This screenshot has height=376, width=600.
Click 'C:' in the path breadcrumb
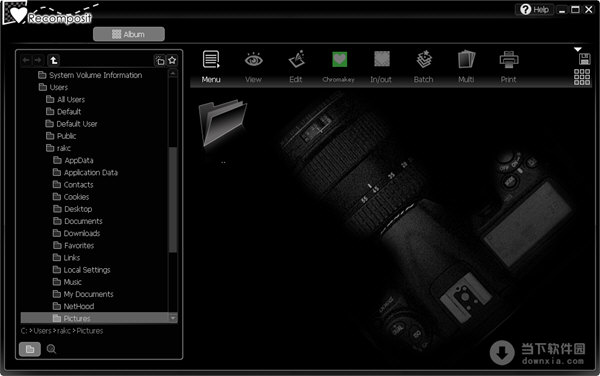click(x=24, y=331)
